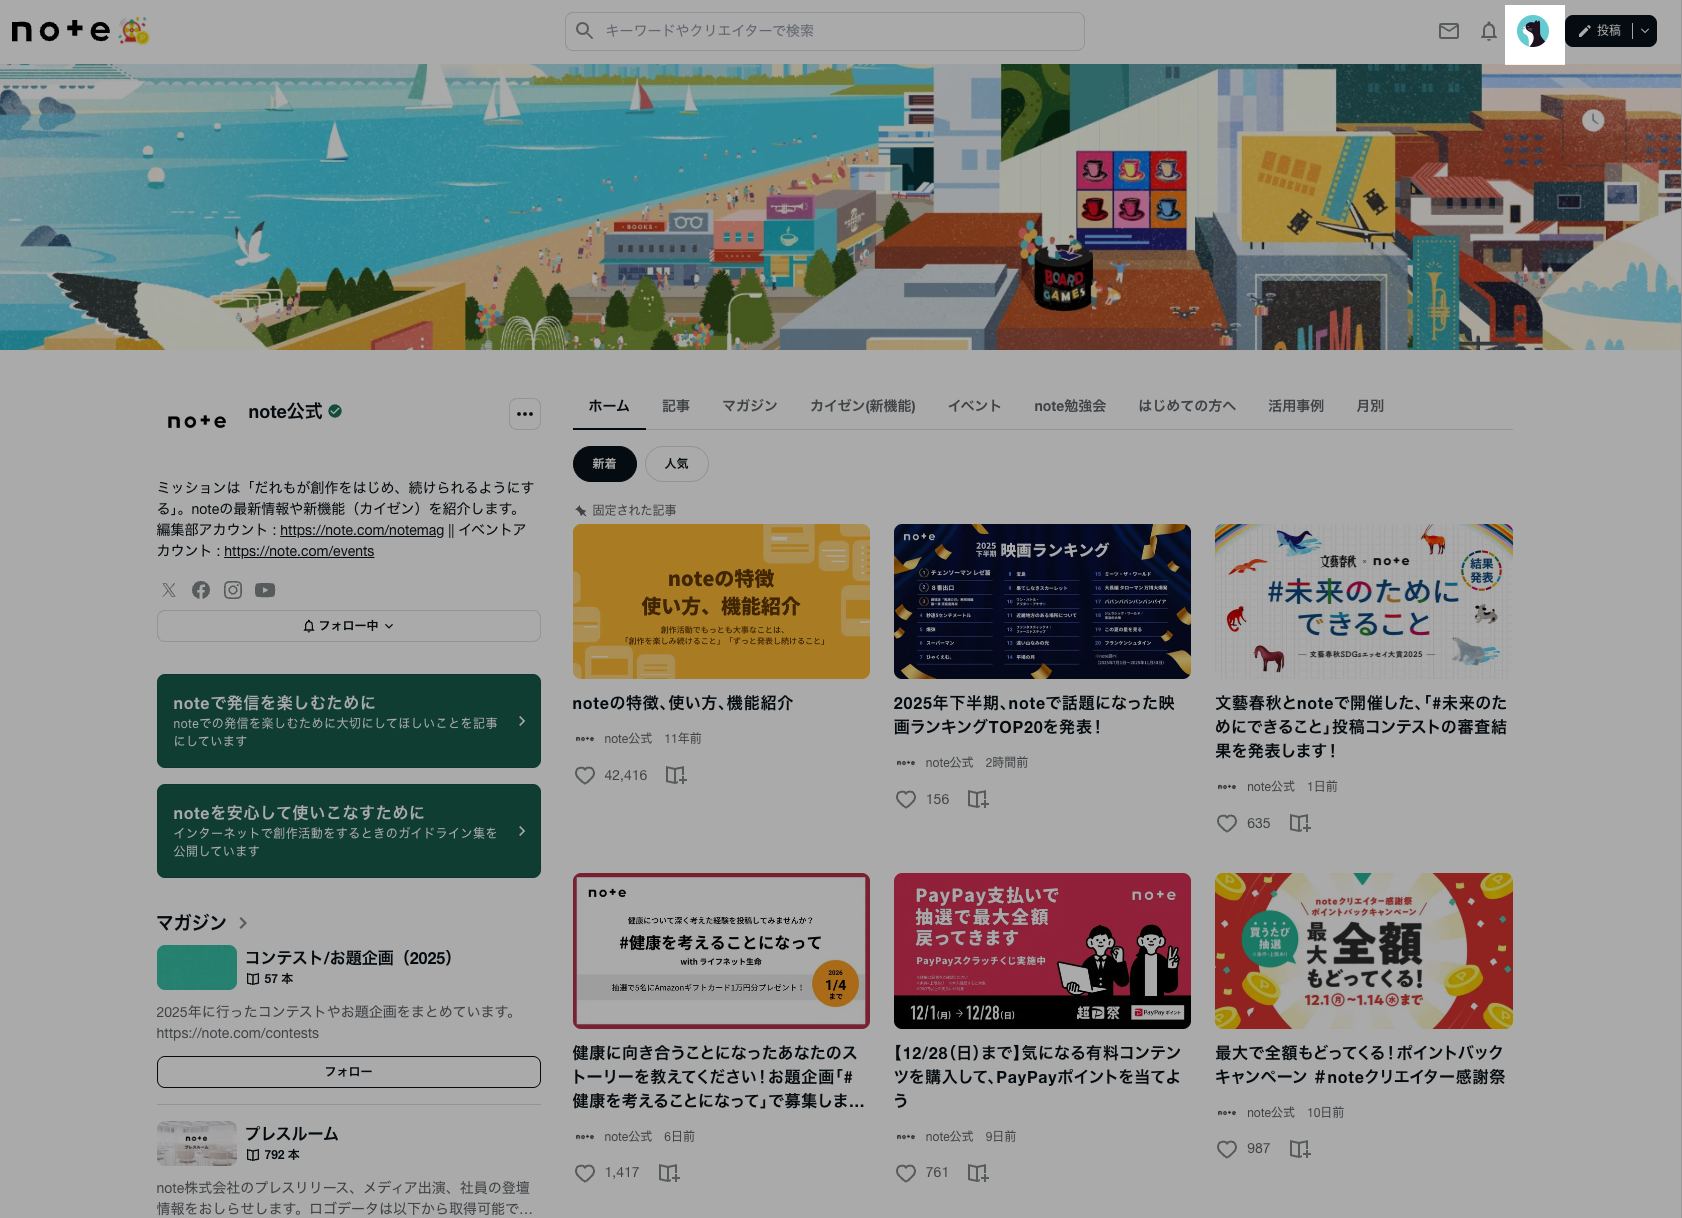Follow the コンテスト/お題企画 magazine
Image resolution: width=1682 pixels, height=1218 pixels.
point(348,1072)
